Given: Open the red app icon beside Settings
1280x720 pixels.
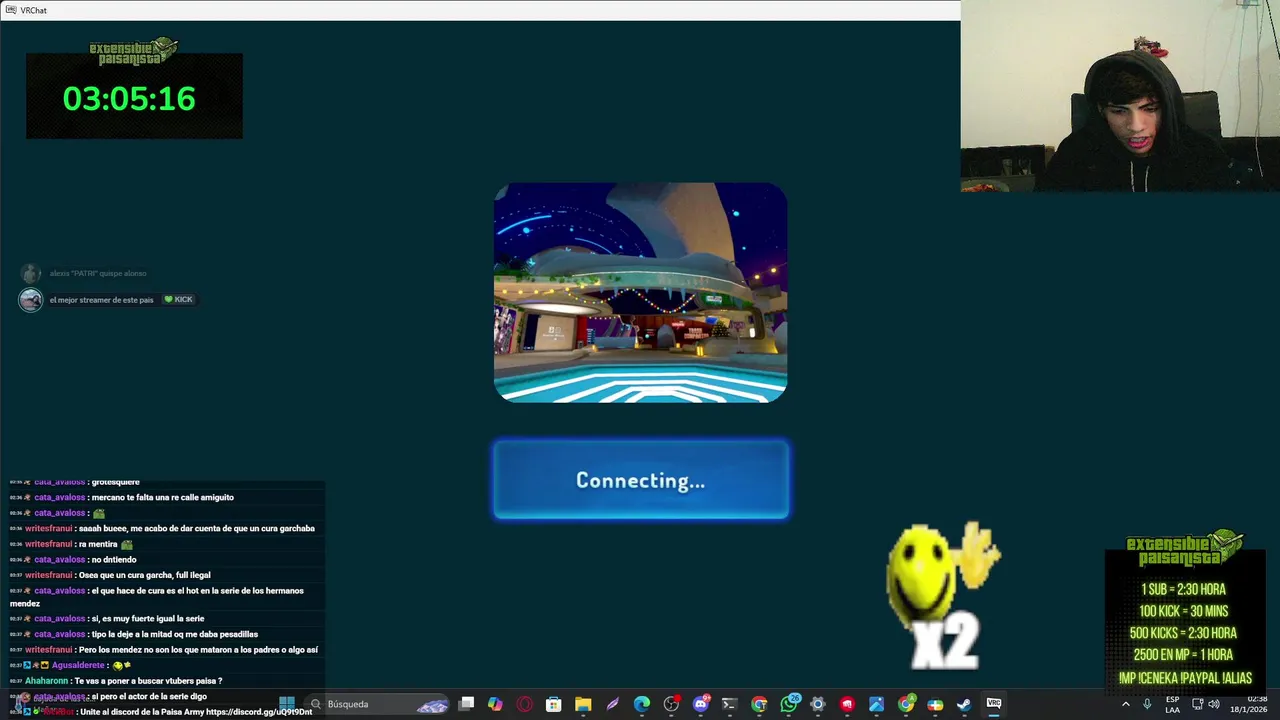Looking at the screenshot, I should [847, 704].
